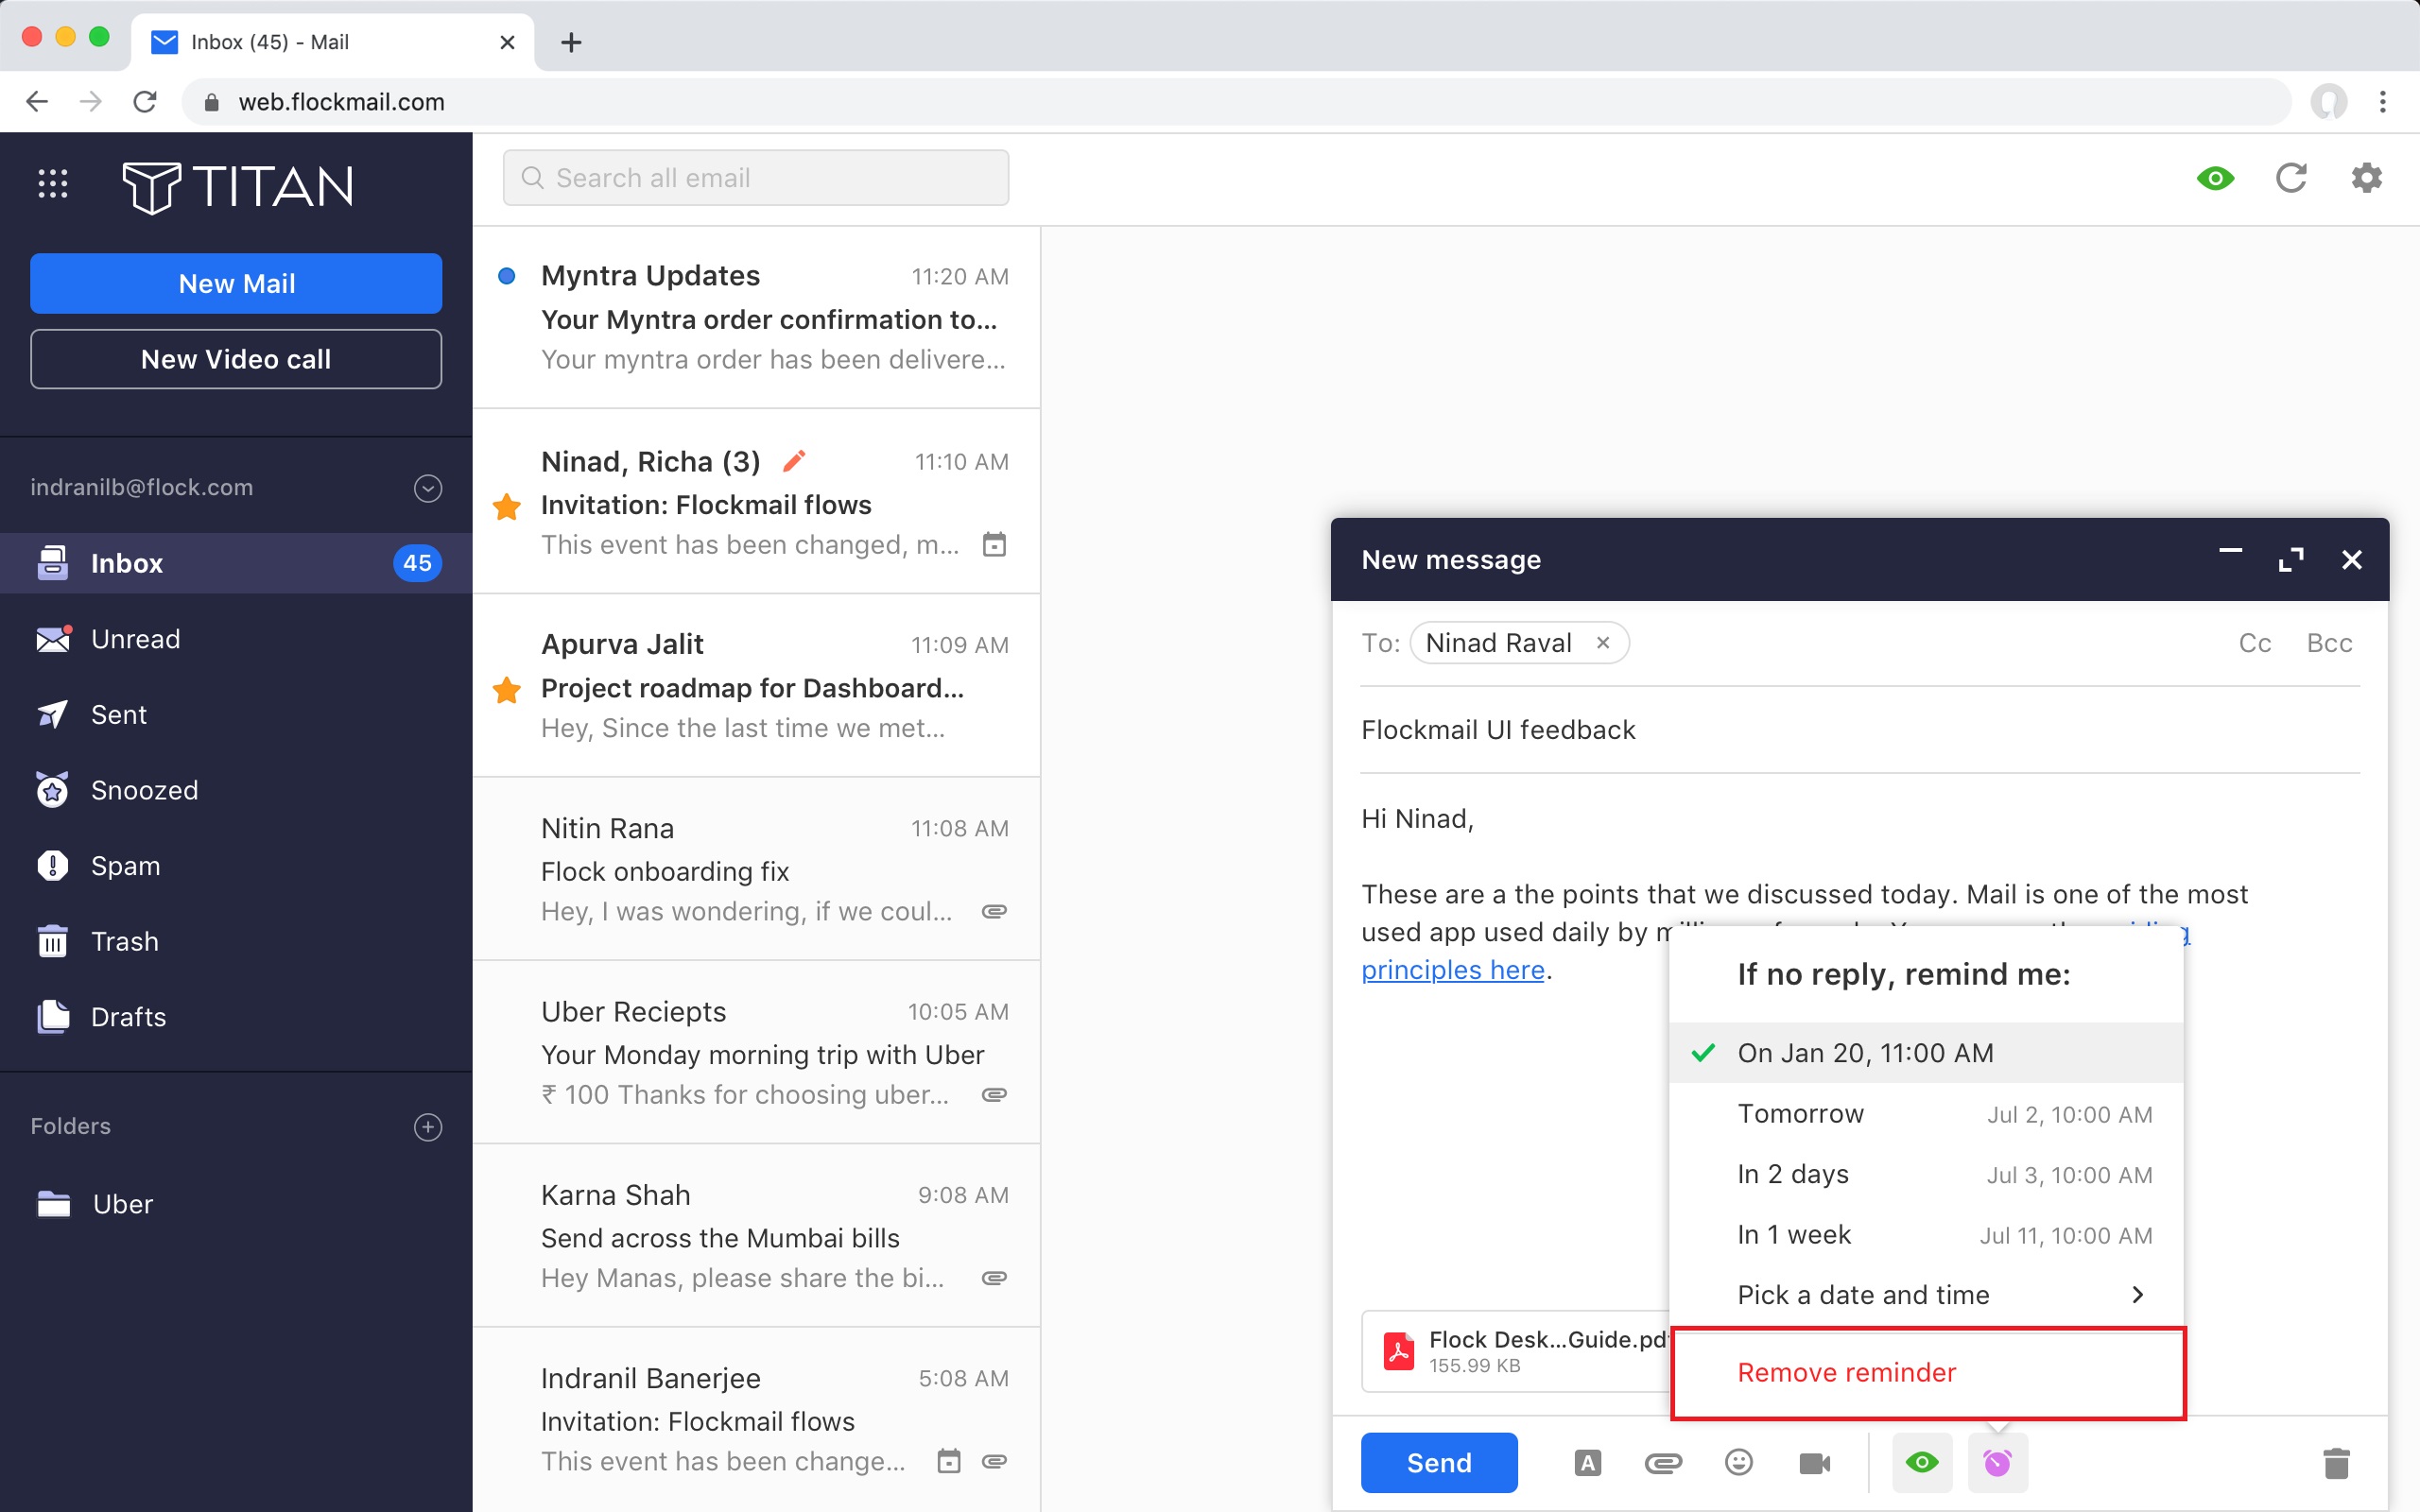Open the apps grid launcher icon

tap(52, 184)
